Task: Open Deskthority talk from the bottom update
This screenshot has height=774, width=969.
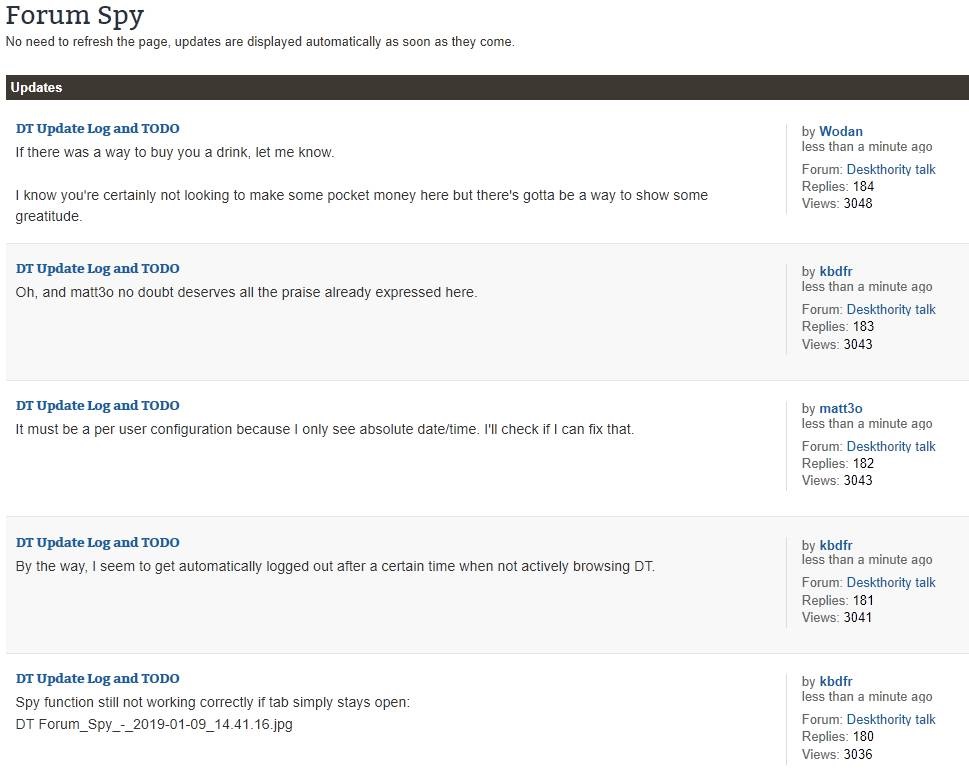Action: tap(890, 719)
